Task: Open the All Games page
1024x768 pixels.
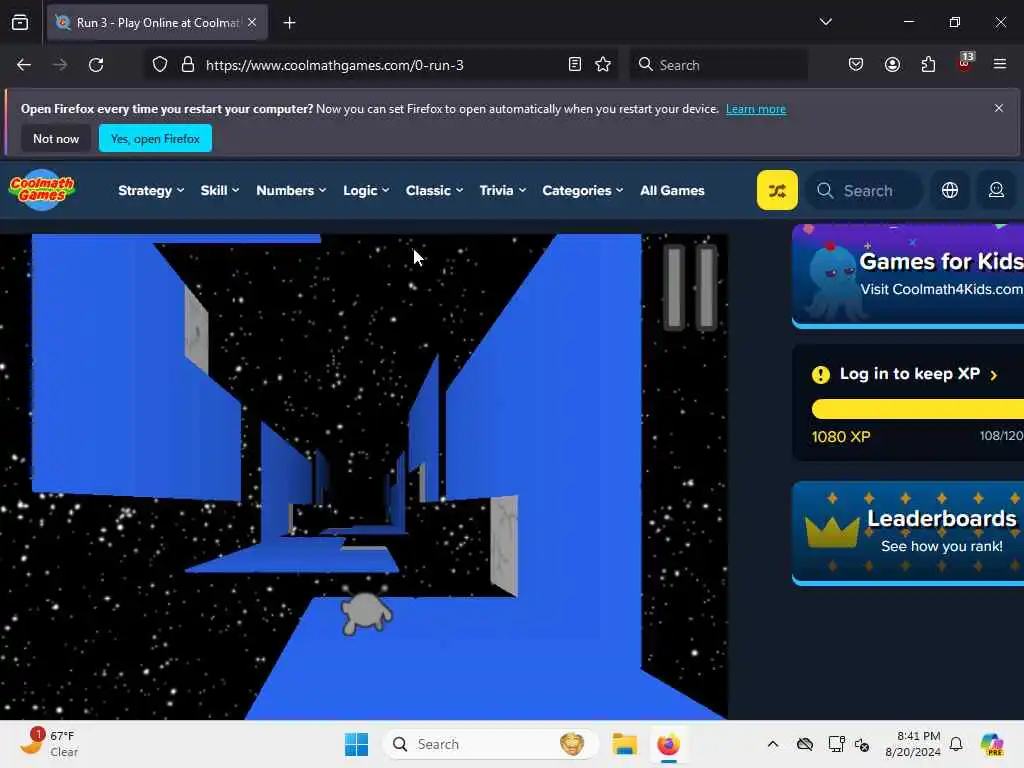Action: pyautogui.click(x=672, y=190)
